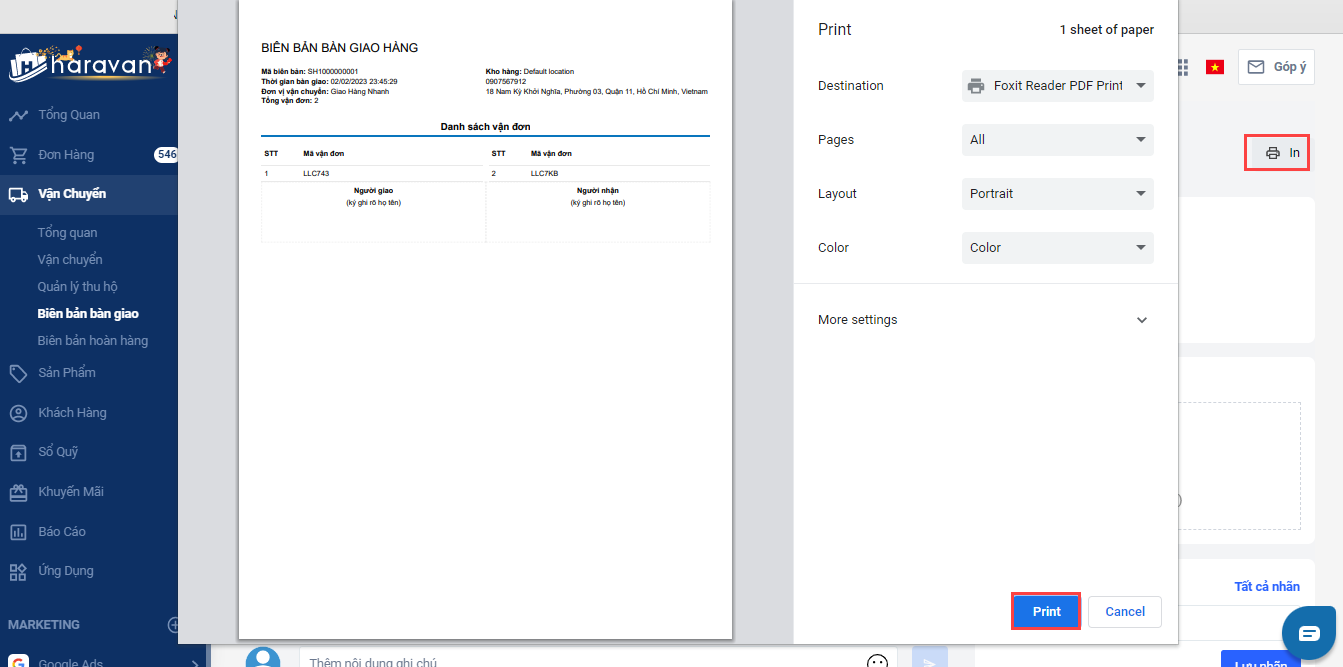1343x667 pixels.
Task: Open the Đơn Hàng menu item
Action: click(66, 155)
